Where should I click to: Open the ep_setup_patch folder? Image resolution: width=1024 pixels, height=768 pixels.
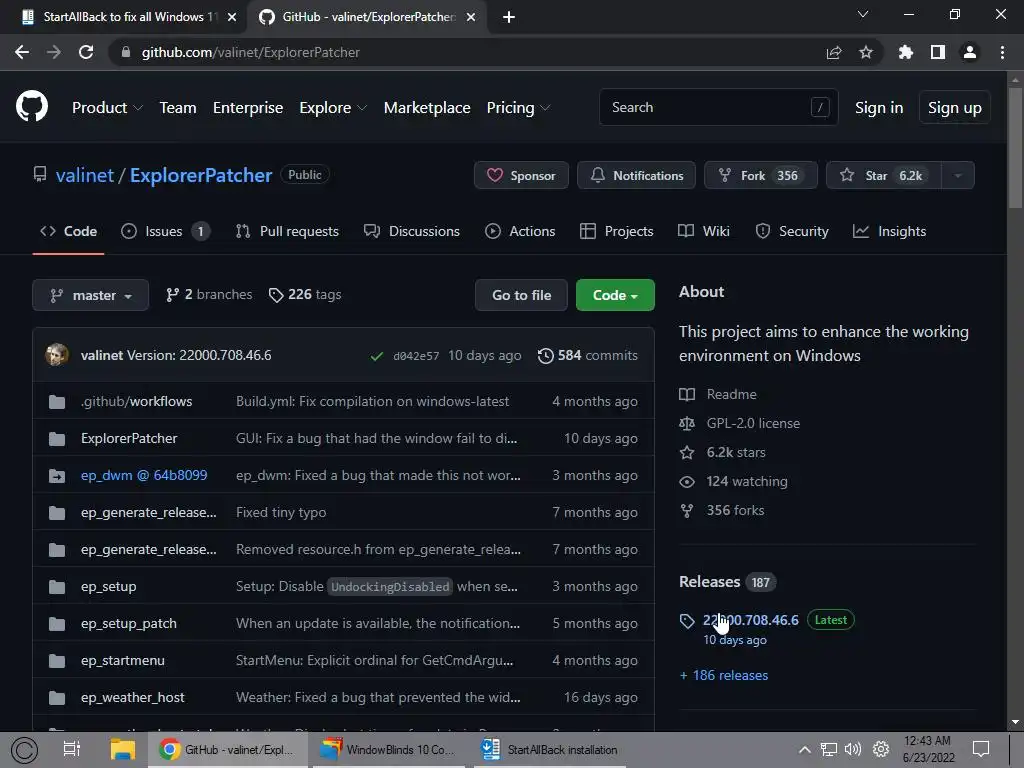coord(129,623)
